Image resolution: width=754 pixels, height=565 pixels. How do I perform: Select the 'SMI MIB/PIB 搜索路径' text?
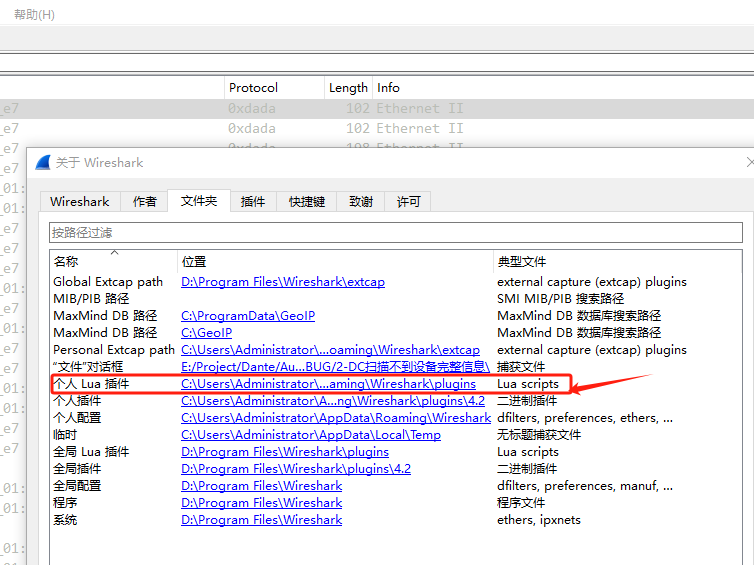pyautogui.click(x=560, y=299)
